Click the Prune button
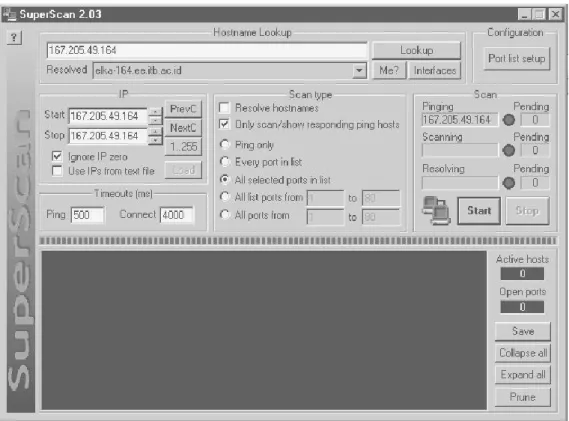This screenshot has height=421, width=569. (x=523, y=397)
